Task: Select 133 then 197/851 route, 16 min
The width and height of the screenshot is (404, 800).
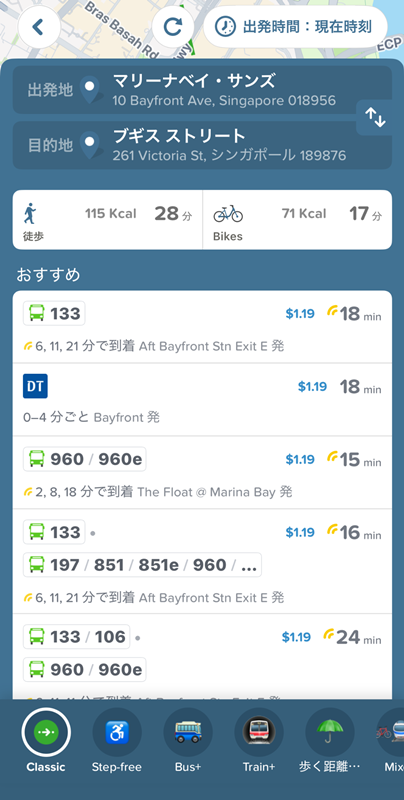Action: 202,562
